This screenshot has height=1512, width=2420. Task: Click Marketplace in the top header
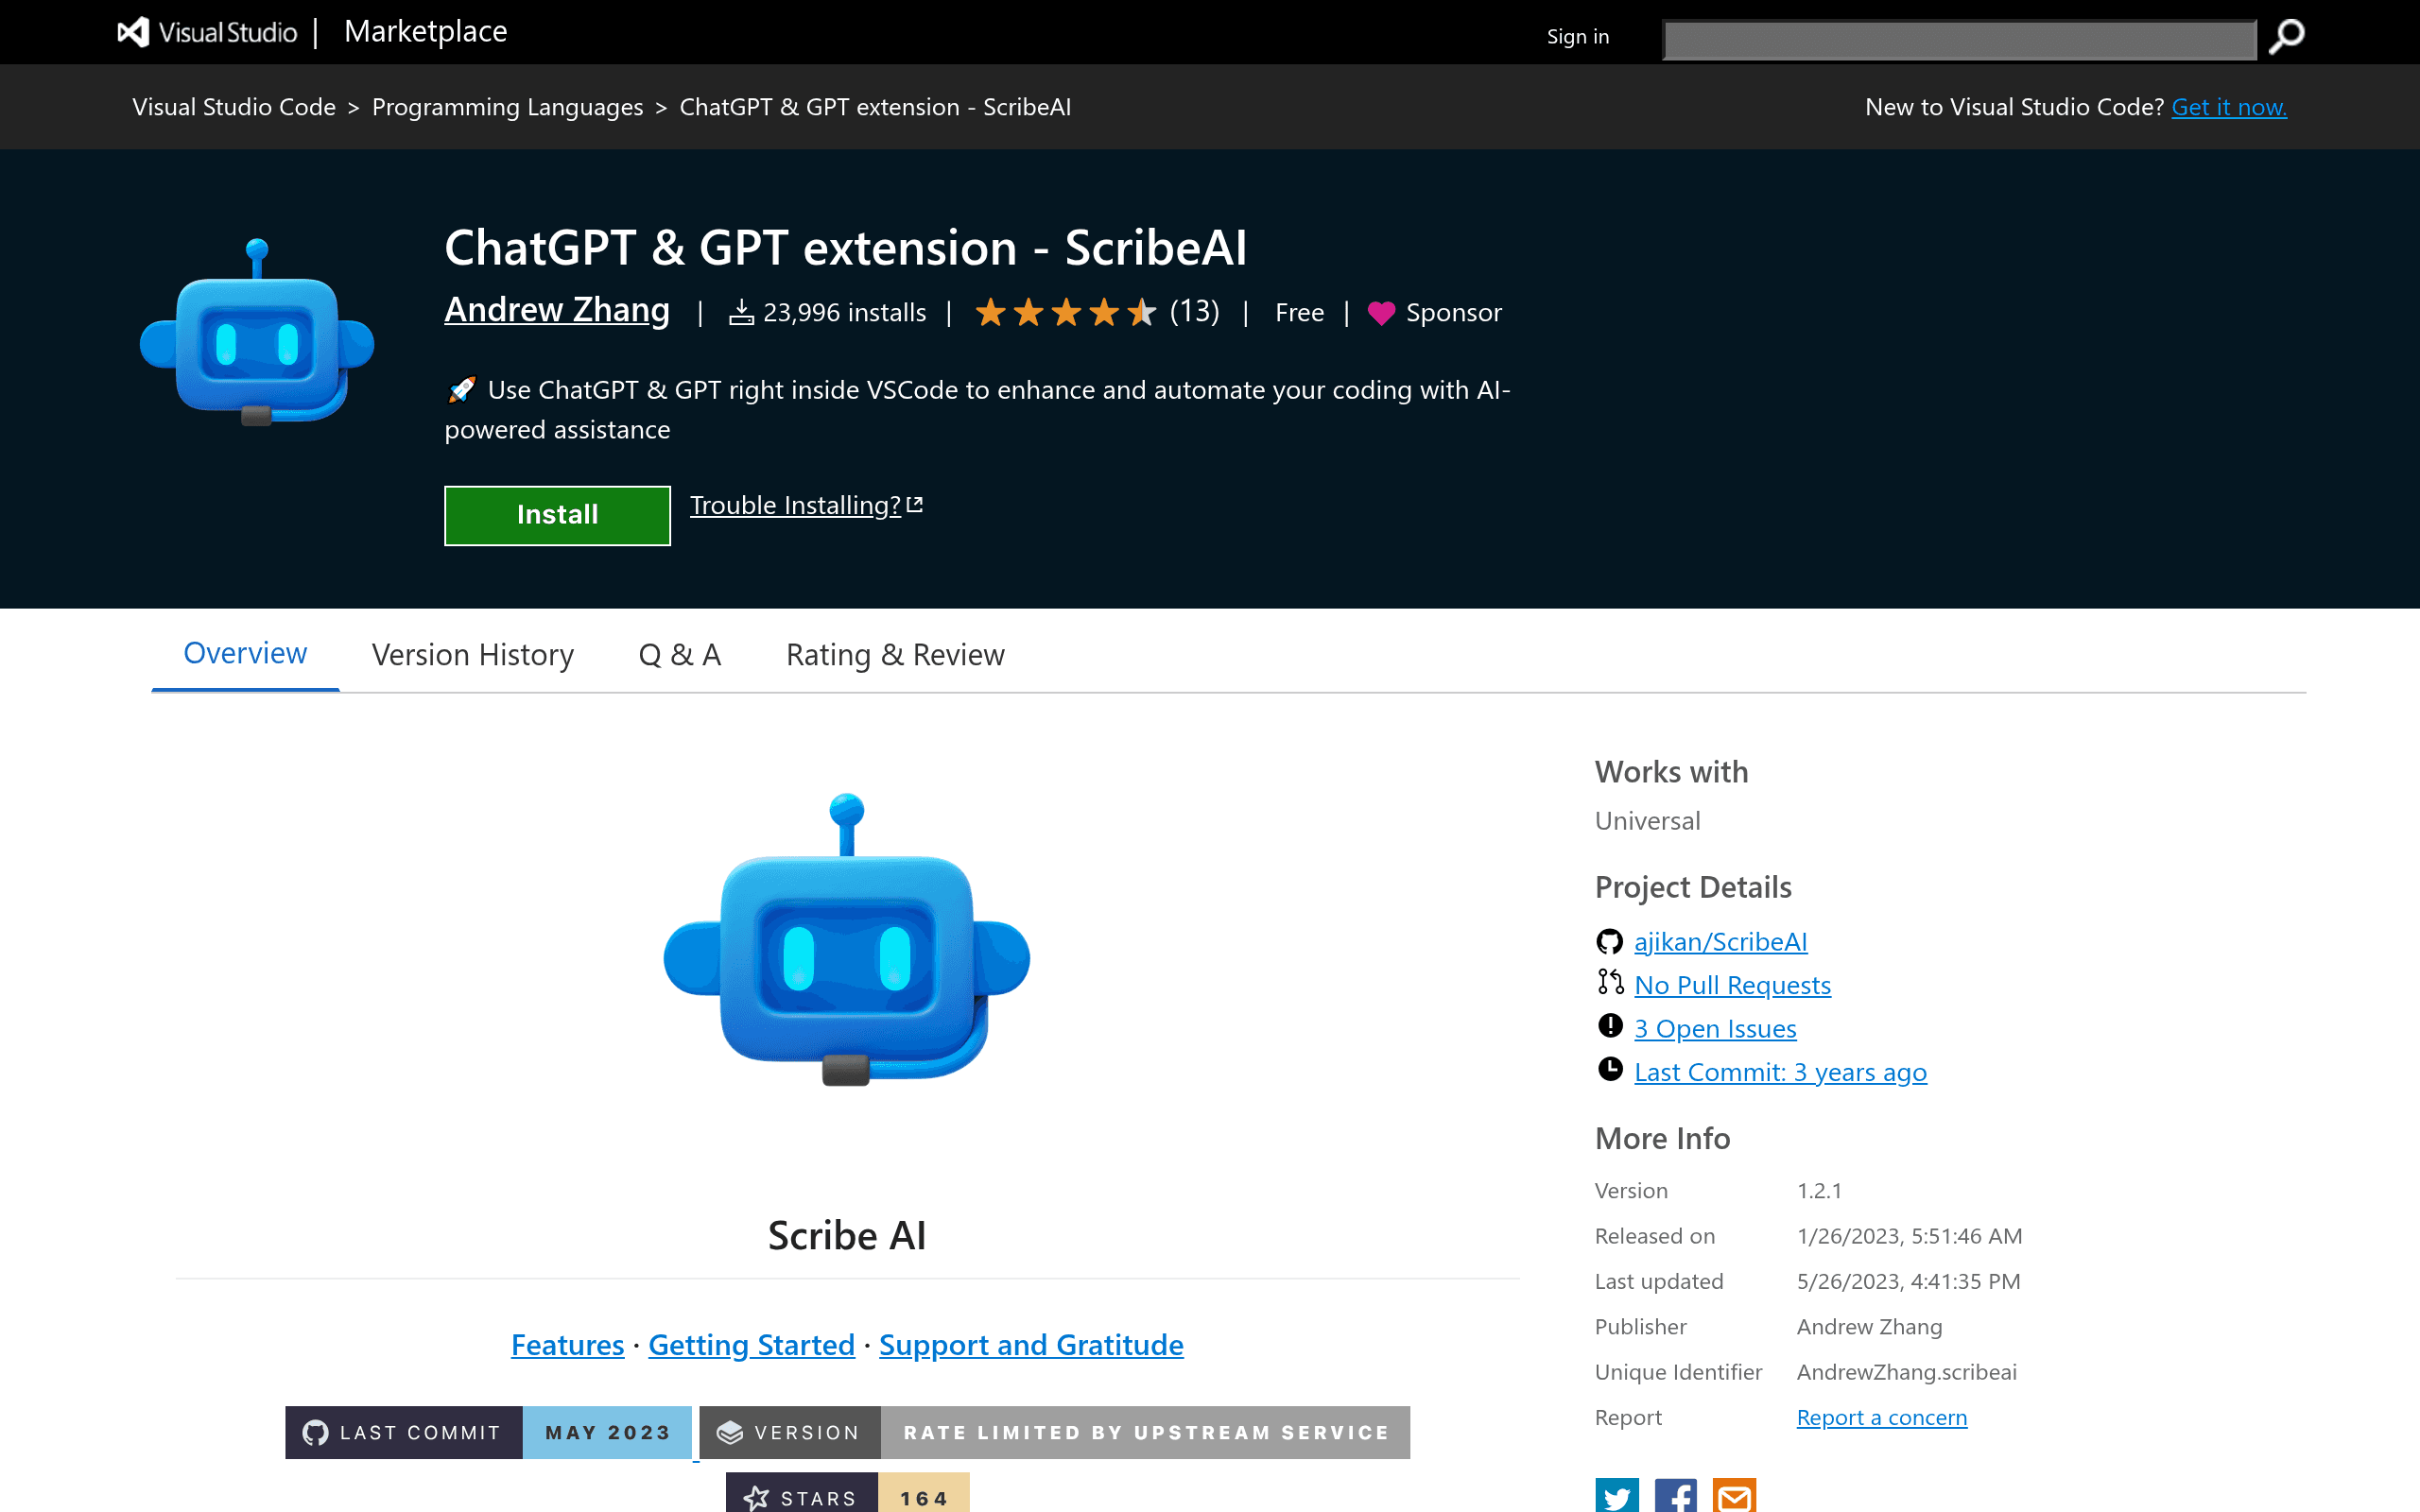tap(426, 32)
